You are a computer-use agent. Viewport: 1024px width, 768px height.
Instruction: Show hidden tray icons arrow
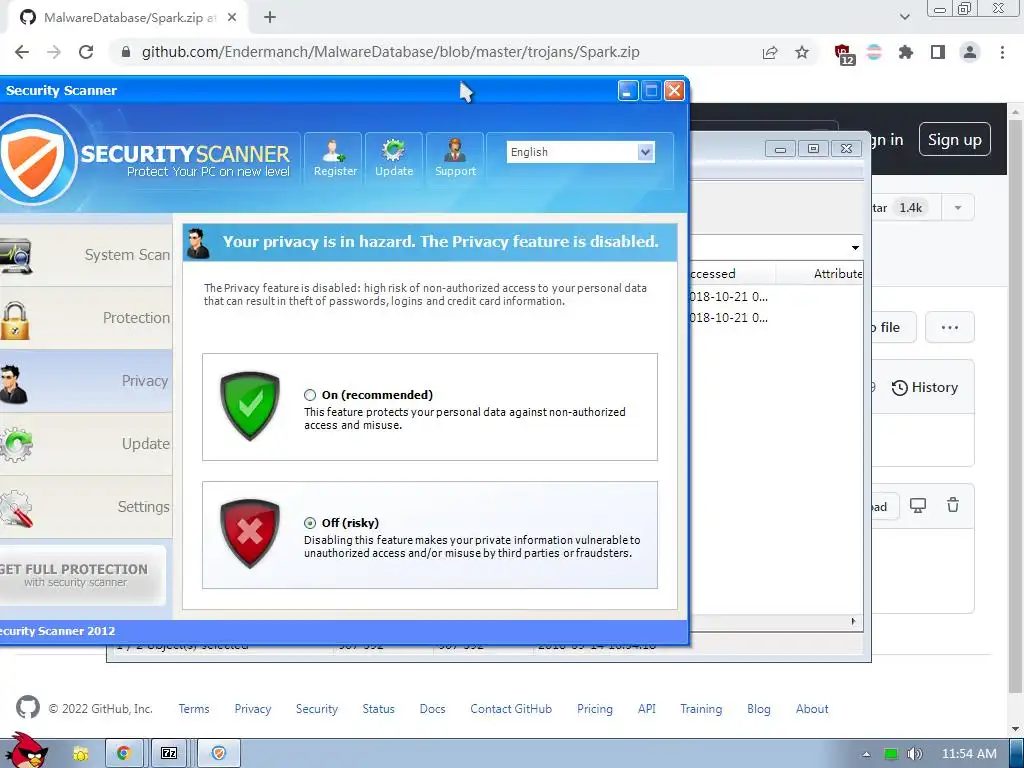point(866,754)
